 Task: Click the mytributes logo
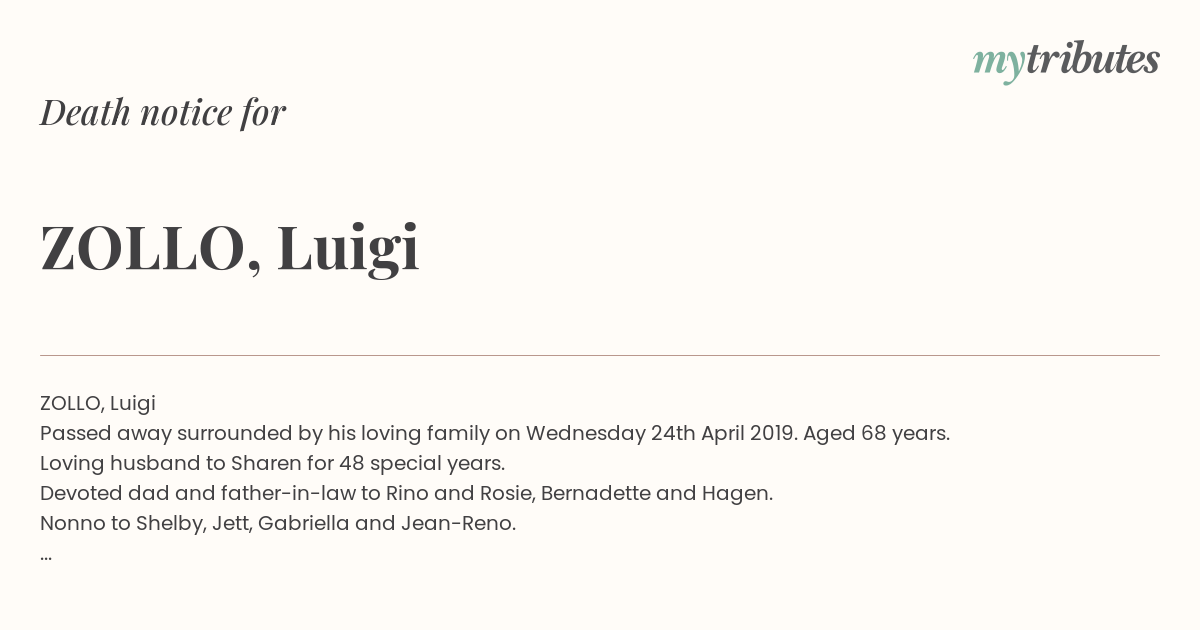[1066, 62]
